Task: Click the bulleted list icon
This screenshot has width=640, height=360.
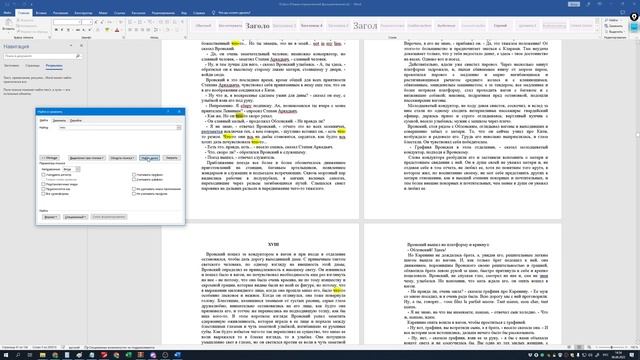Action: [131, 22]
